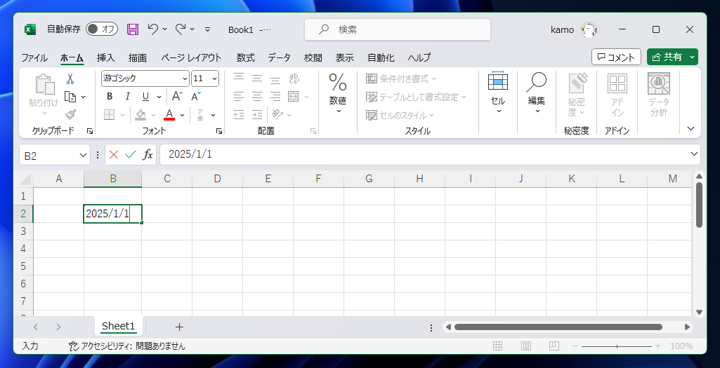Select column D header
This screenshot has width=720, height=368.
click(217, 179)
